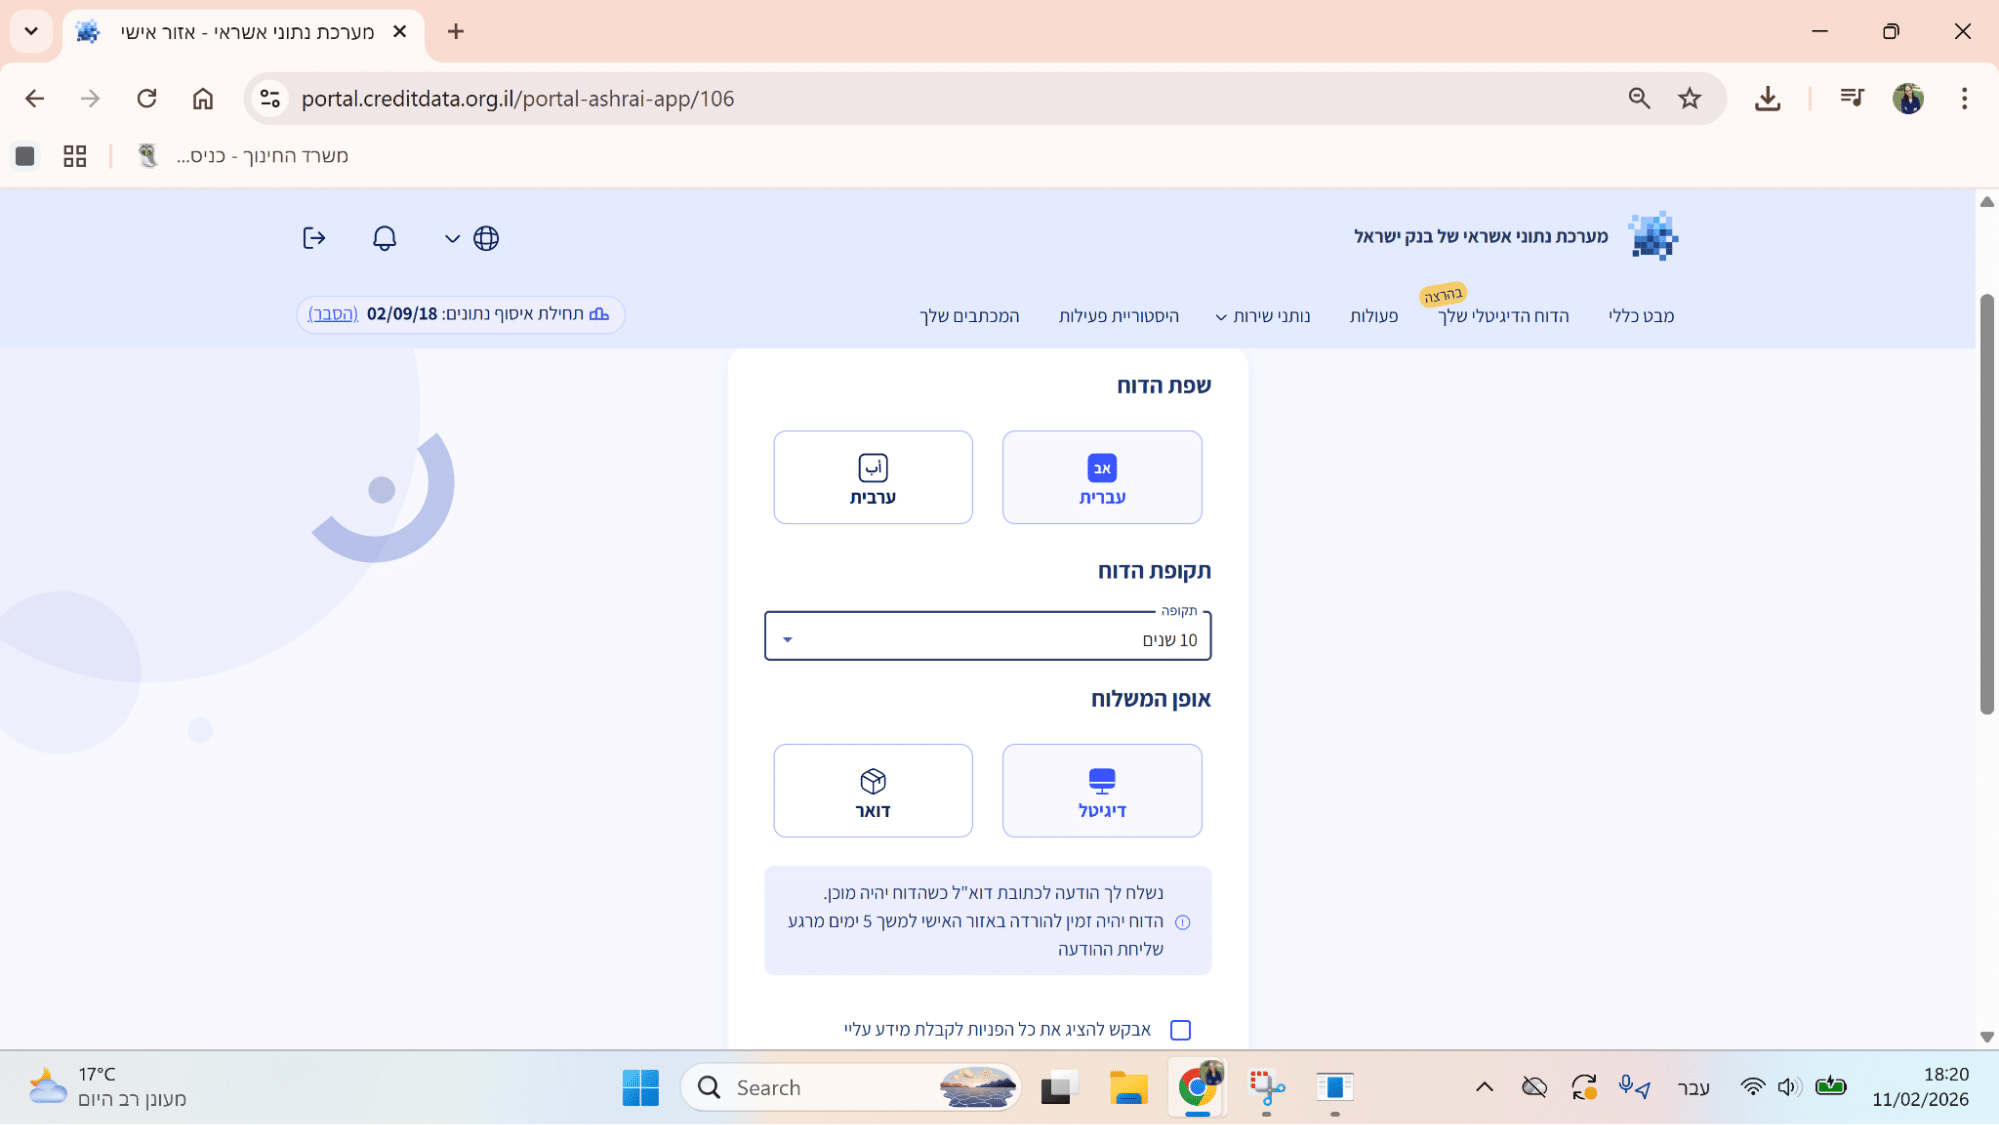
Task: Select עברית report language option
Action: coord(1101,477)
